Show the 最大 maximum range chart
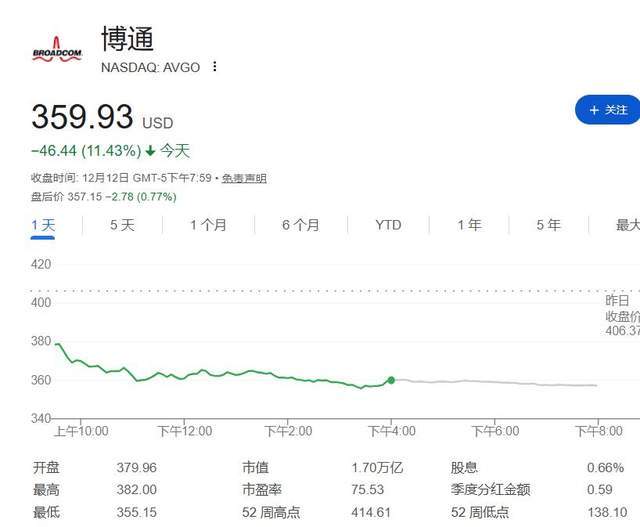This screenshot has width=640, height=527. [627, 225]
